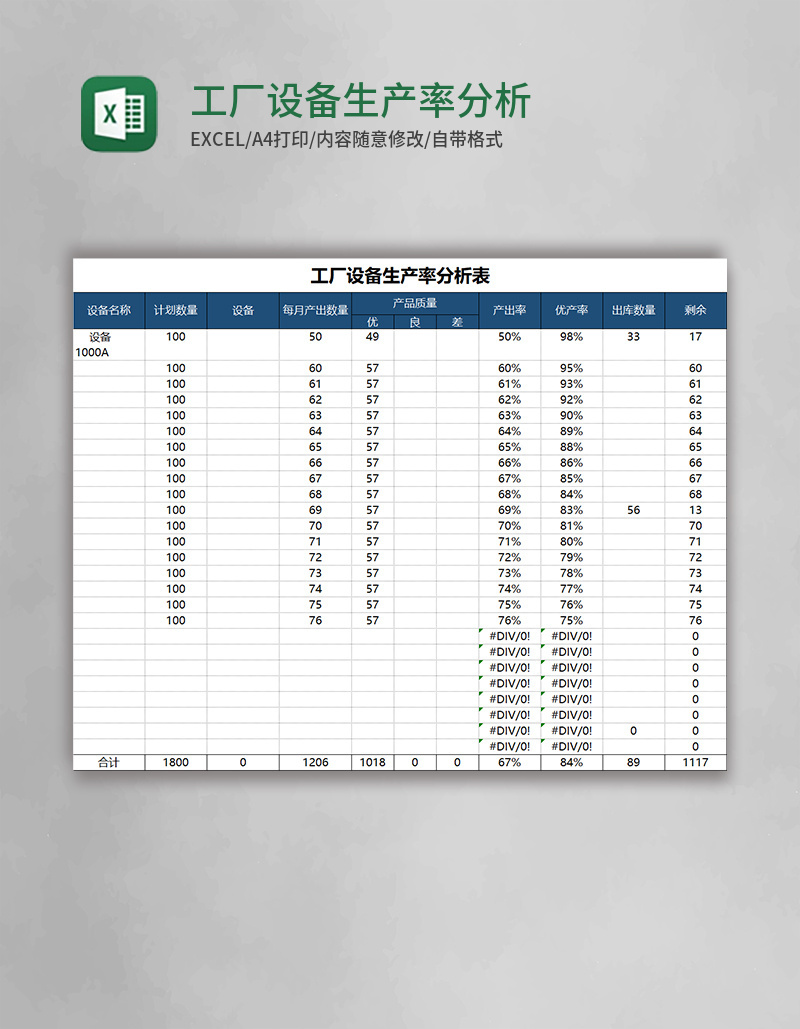Select the 剩余 column header
This screenshot has height=1029, width=800.
pos(695,311)
